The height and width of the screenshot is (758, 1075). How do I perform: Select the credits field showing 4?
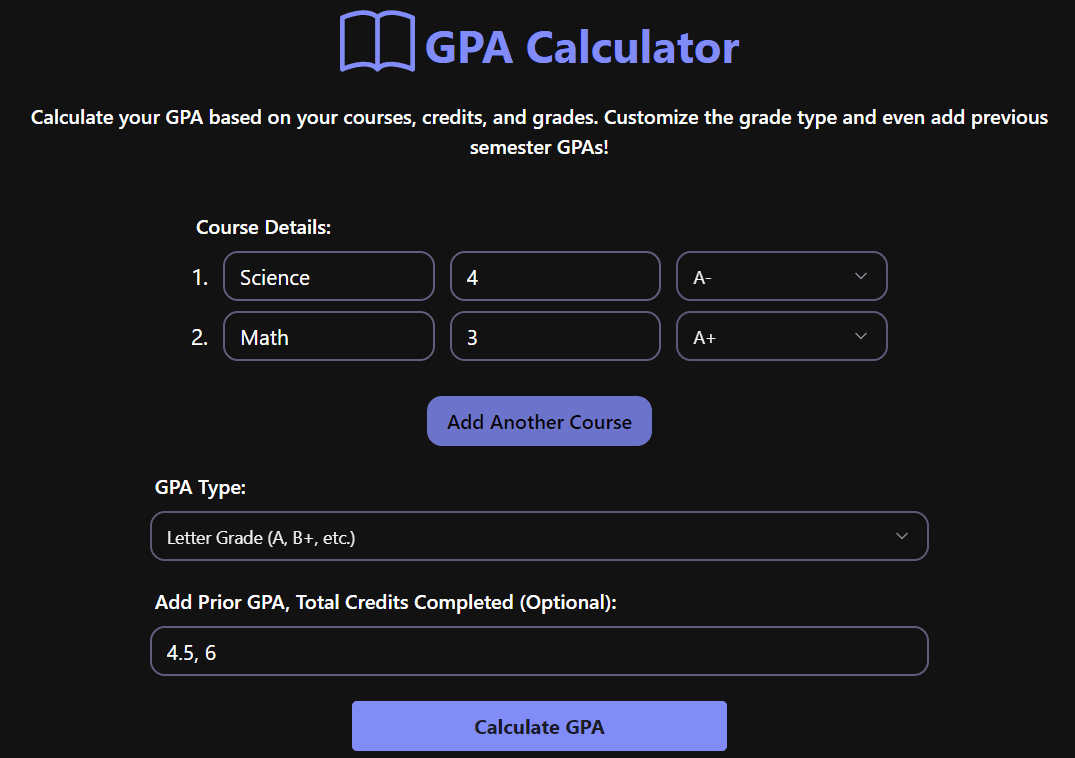coord(555,276)
